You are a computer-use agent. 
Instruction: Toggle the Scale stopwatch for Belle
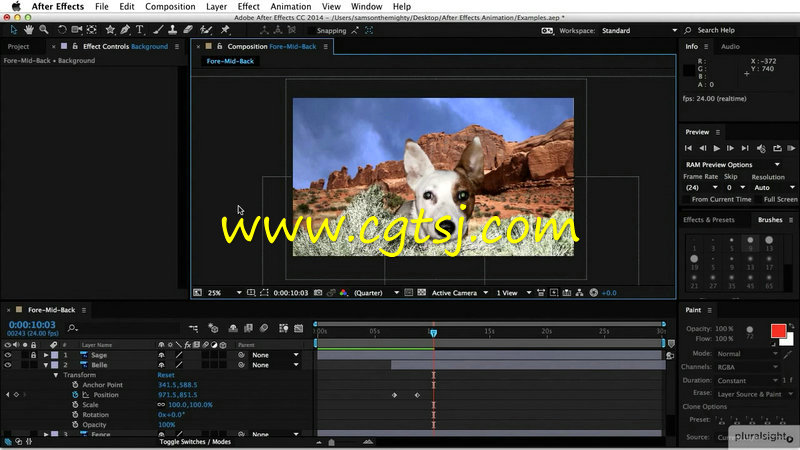coord(75,405)
